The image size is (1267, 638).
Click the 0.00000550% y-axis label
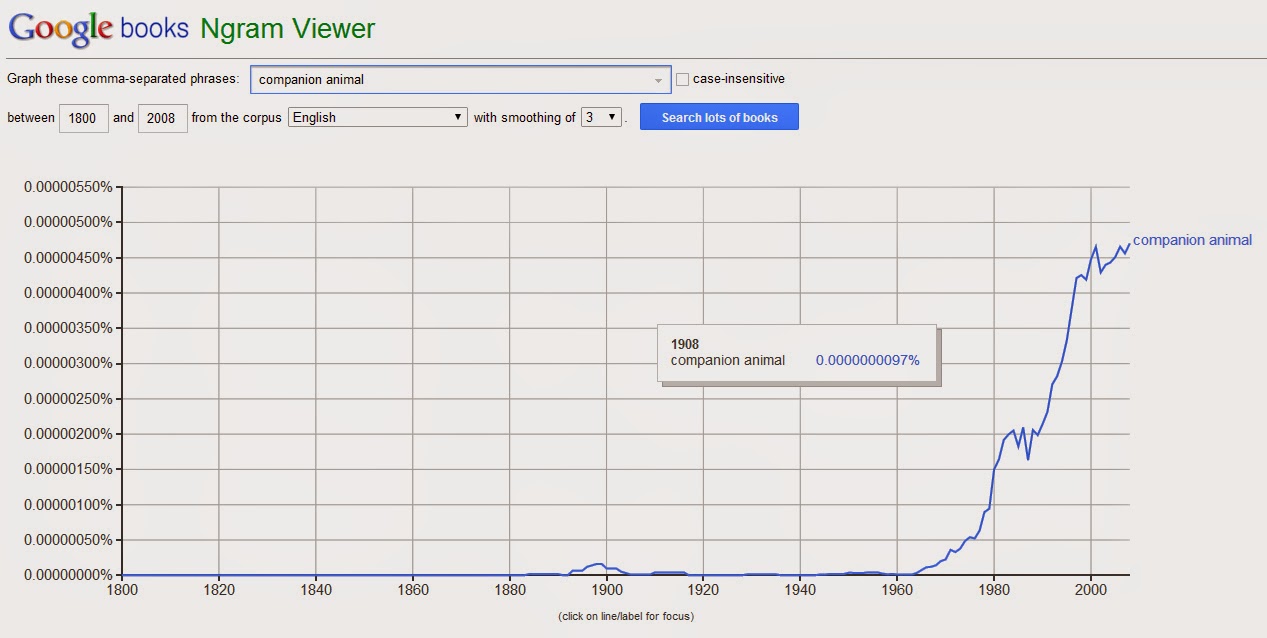tap(68, 187)
